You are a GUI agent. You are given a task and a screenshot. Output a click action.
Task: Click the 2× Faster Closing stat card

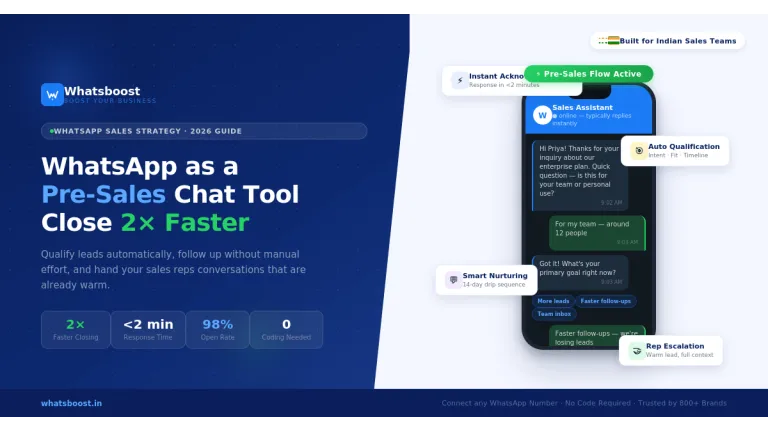click(x=76, y=330)
